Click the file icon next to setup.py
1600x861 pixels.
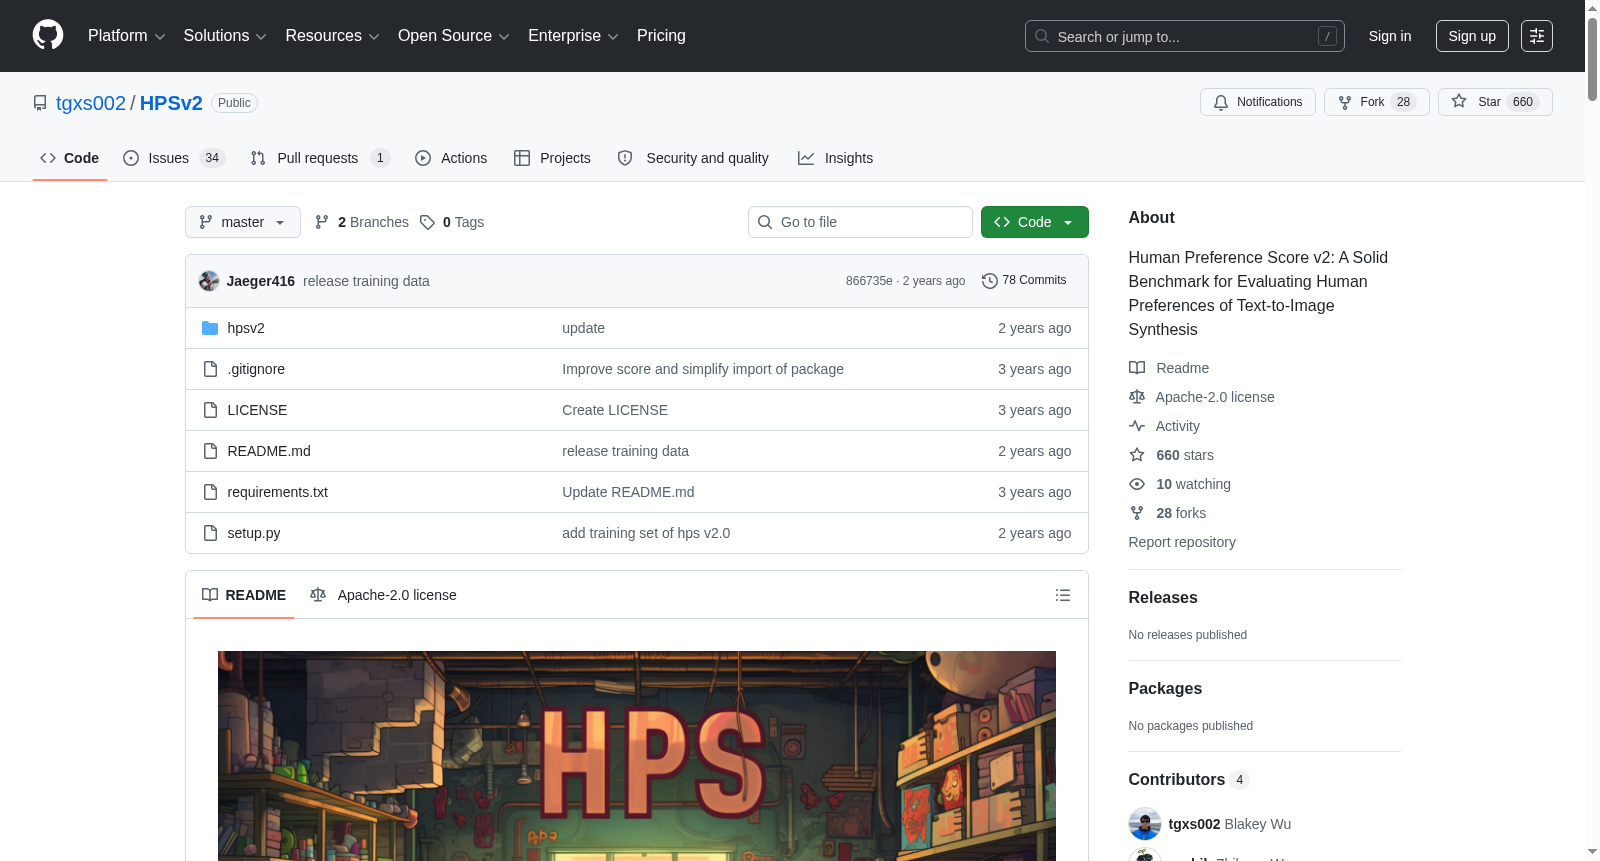(210, 533)
